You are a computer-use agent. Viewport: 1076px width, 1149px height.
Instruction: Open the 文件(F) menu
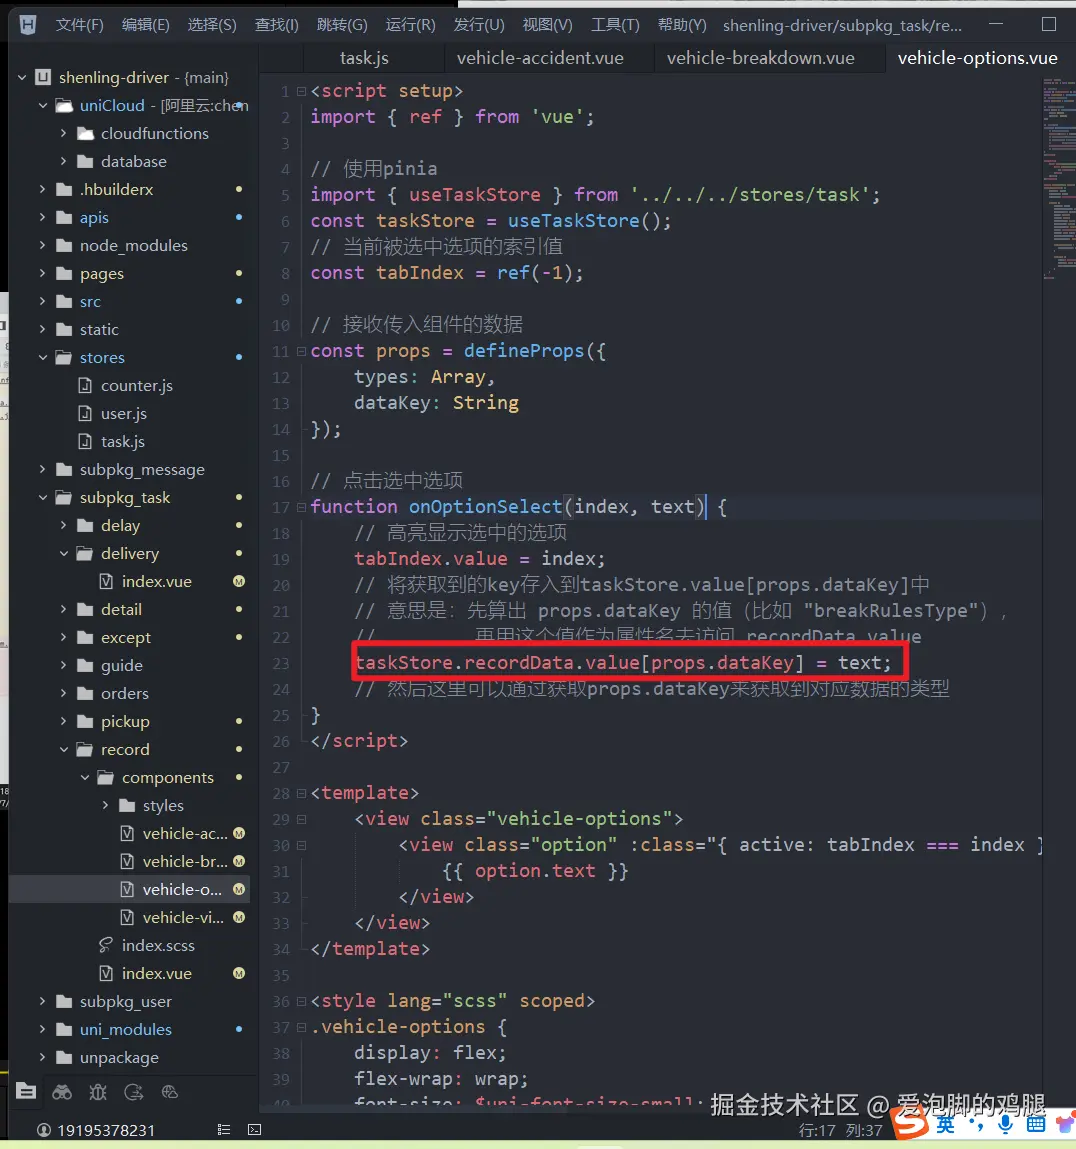click(79, 25)
